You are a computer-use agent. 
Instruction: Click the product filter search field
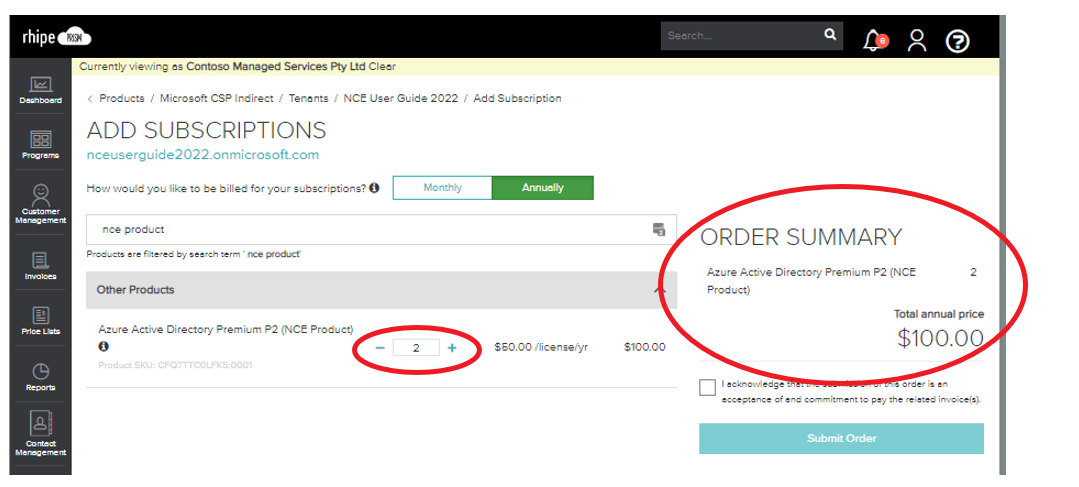(x=370, y=230)
